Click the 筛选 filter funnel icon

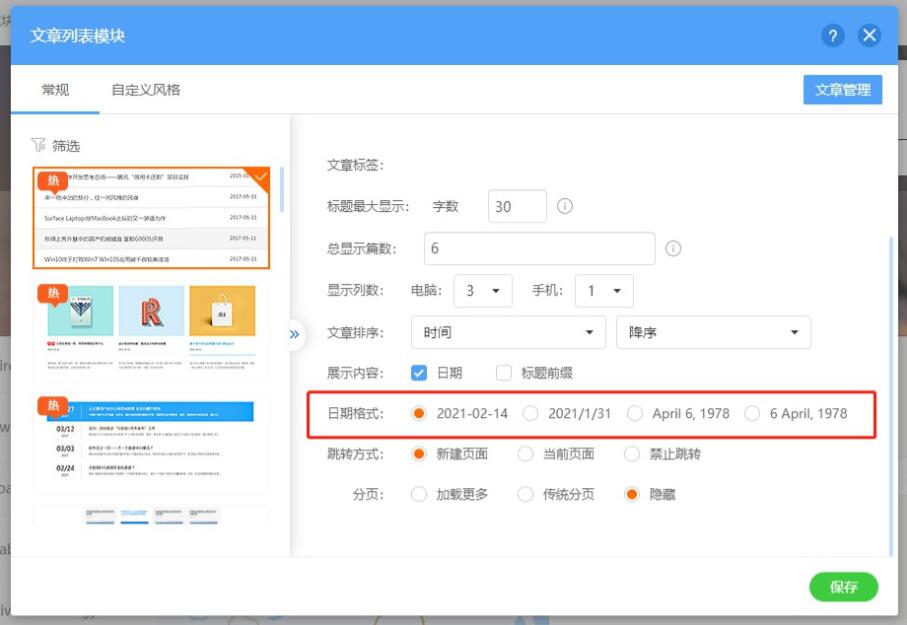point(39,145)
